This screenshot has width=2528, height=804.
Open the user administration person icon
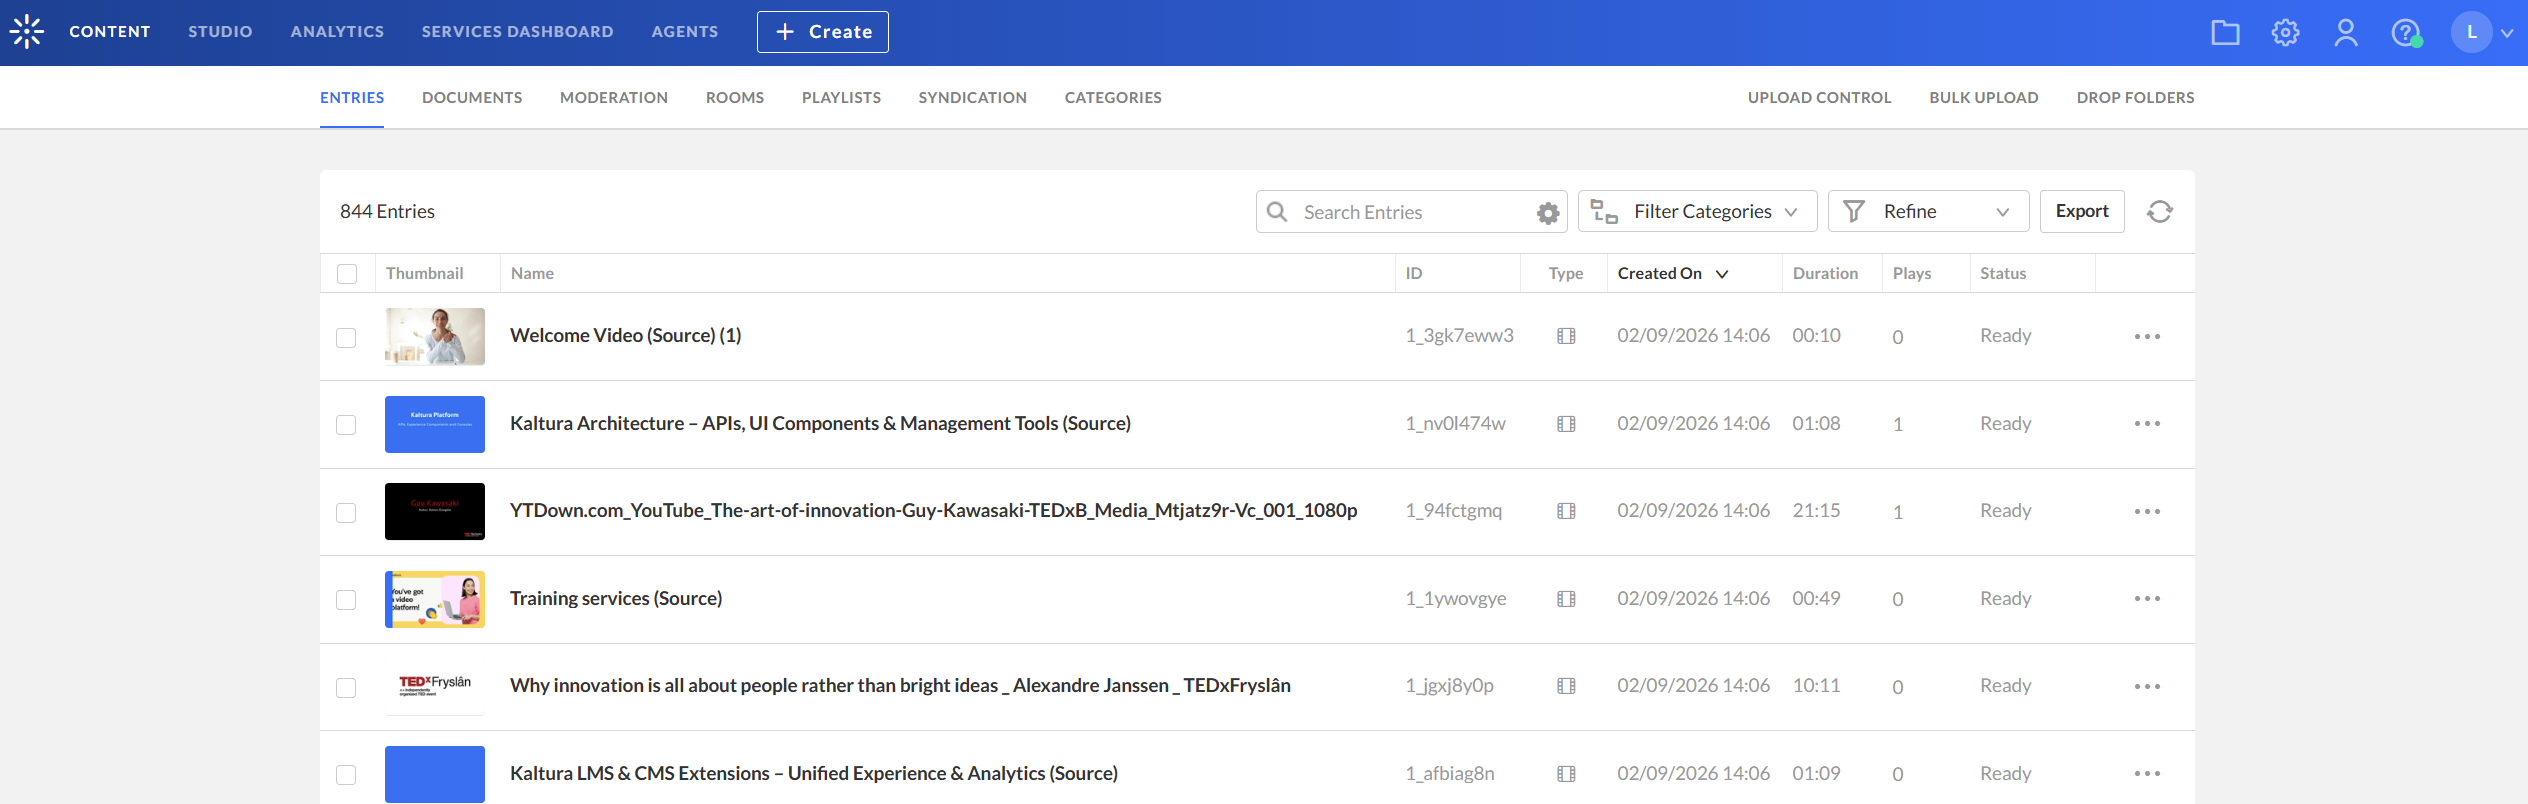click(2345, 33)
